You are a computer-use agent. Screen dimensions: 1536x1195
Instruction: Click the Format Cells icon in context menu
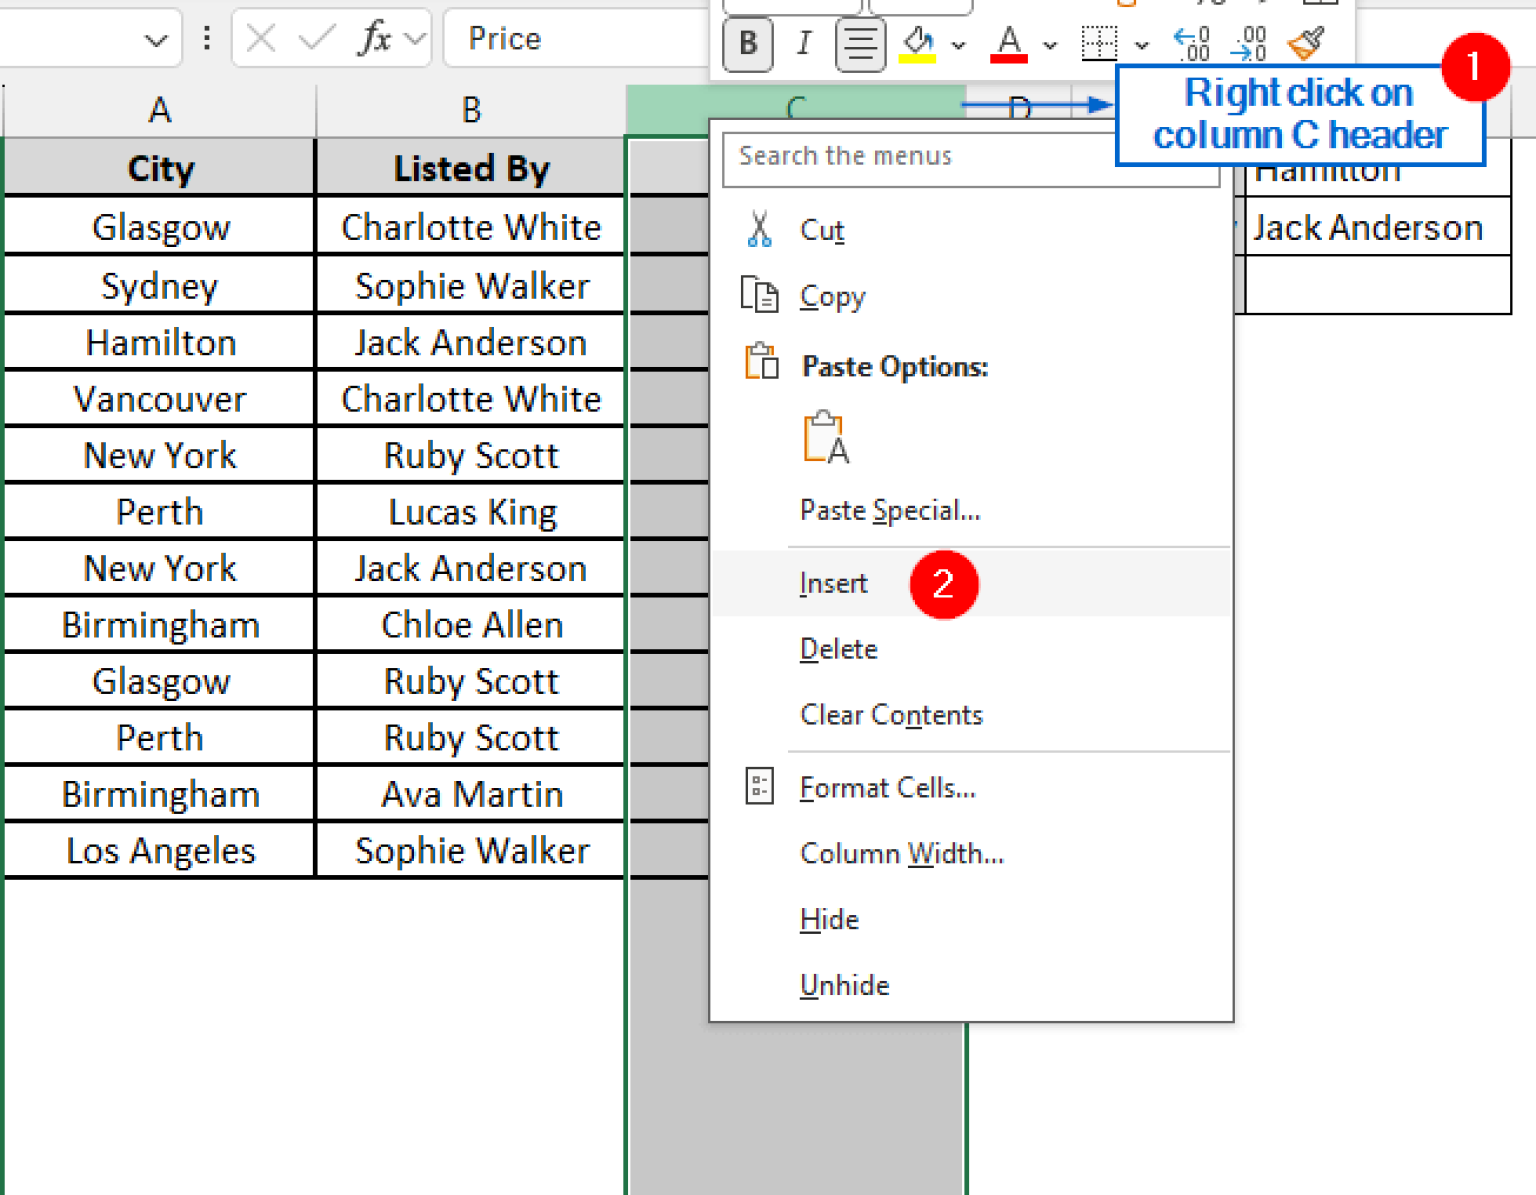[760, 787]
